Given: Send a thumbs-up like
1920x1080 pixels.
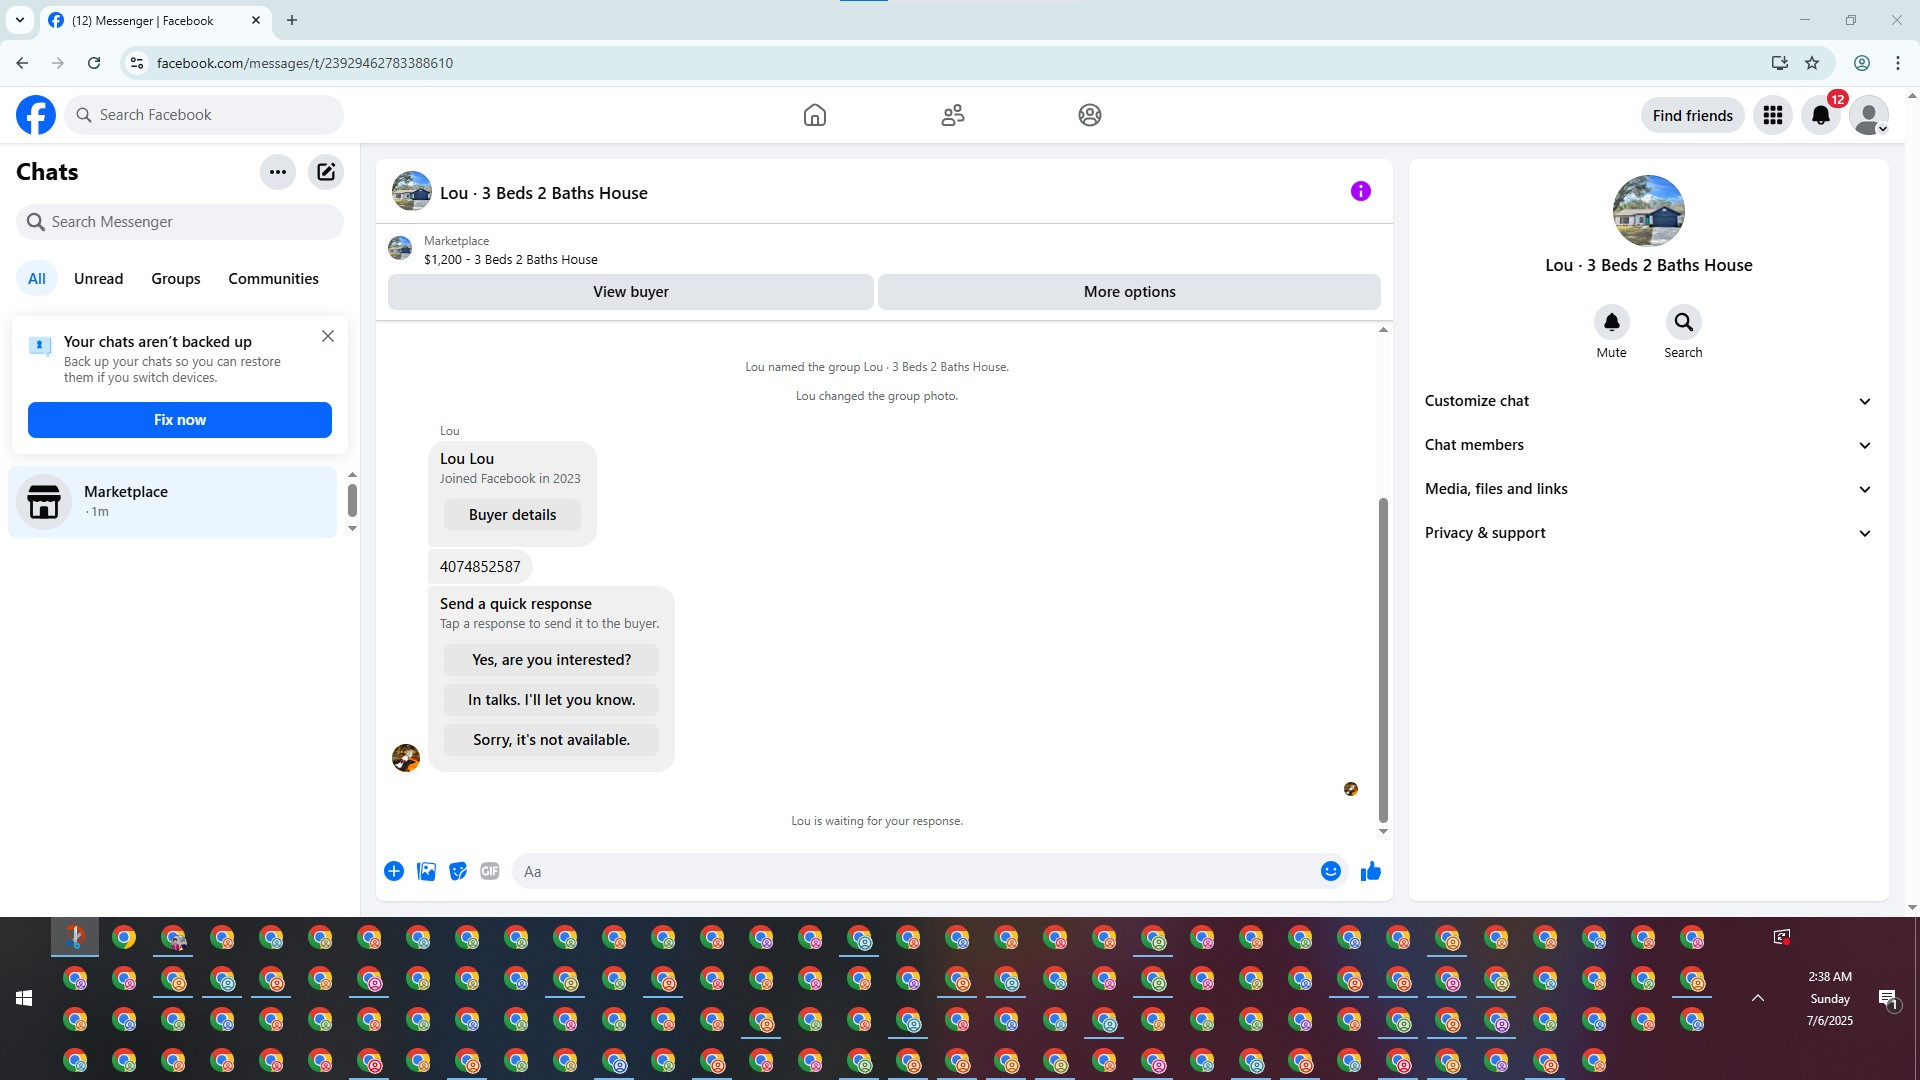Looking at the screenshot, I should tap(1370, 871).
